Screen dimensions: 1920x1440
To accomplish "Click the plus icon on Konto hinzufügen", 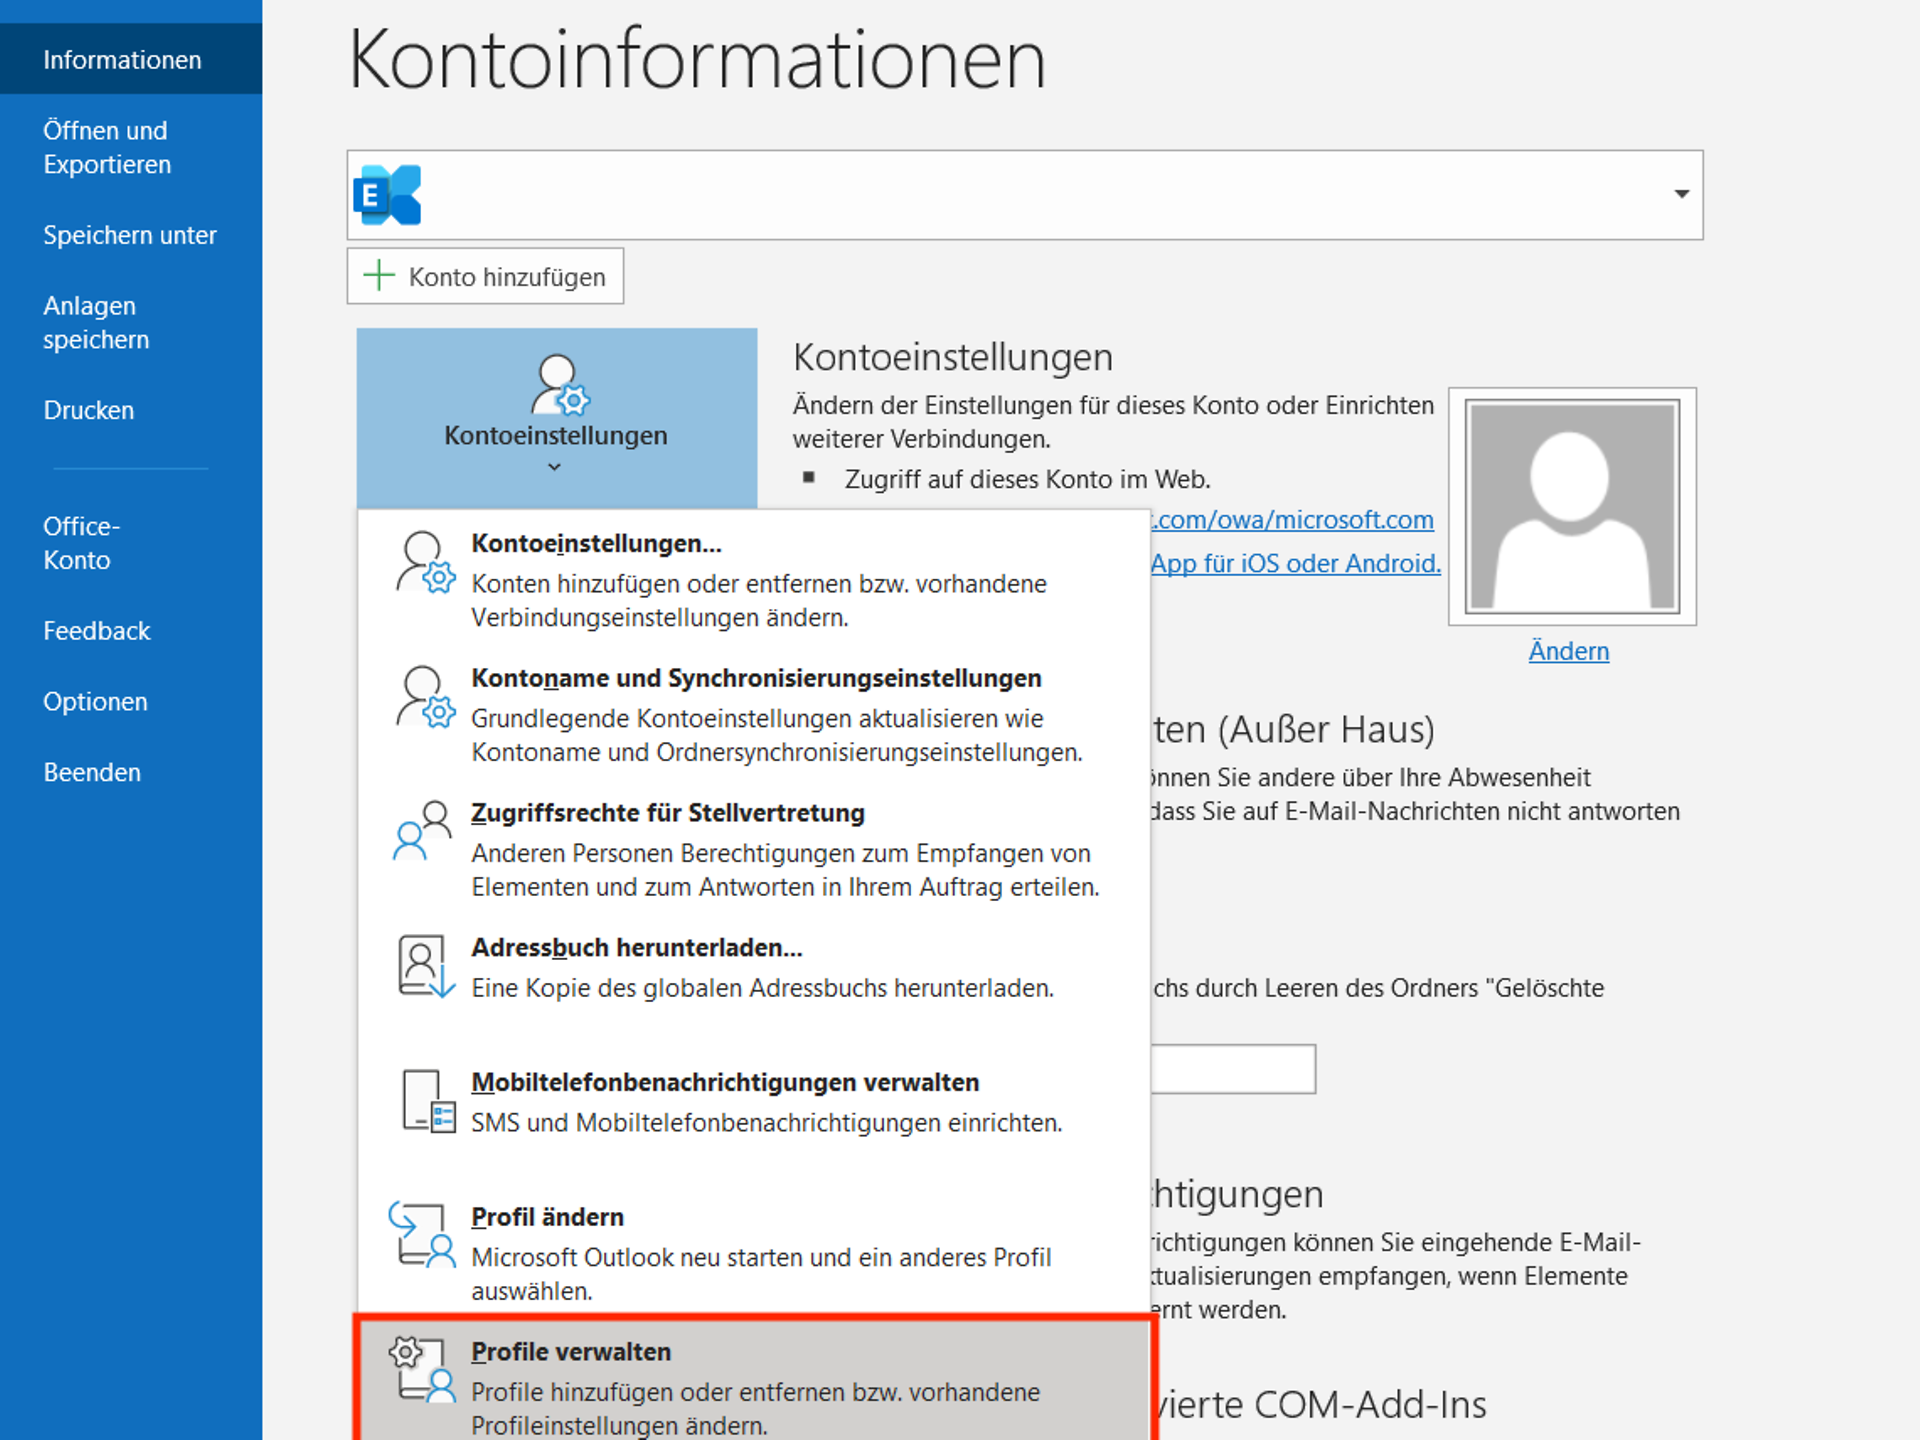I will pyautogui.click(x=380, y=276).
